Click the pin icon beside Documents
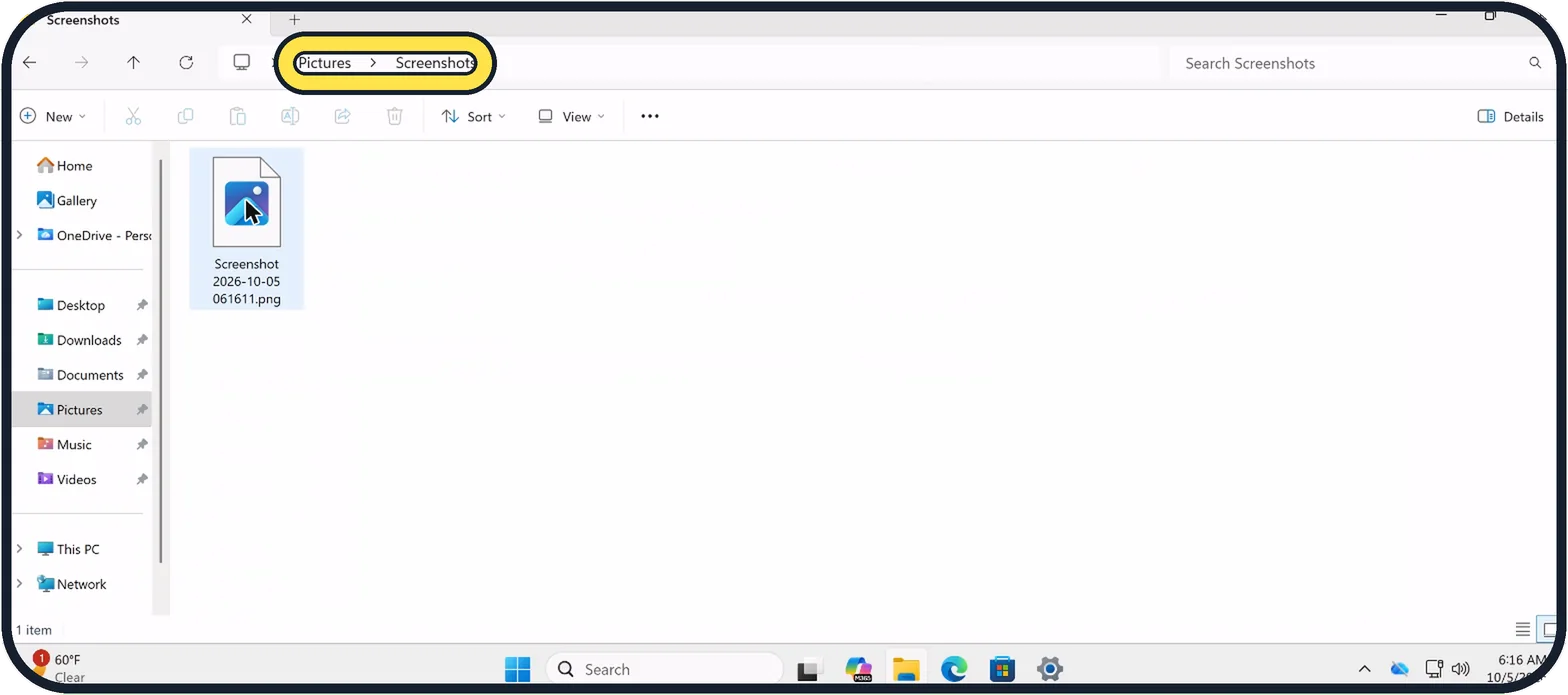The width and height of the screenshot is (1568, 695). click(x=142, y=375)
